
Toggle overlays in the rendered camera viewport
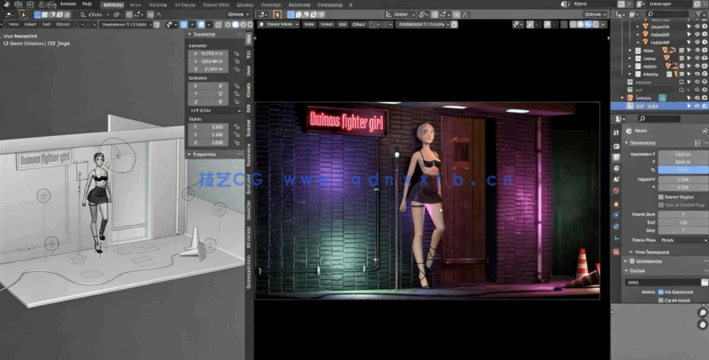pyautogui.click(x=547, y=24)
